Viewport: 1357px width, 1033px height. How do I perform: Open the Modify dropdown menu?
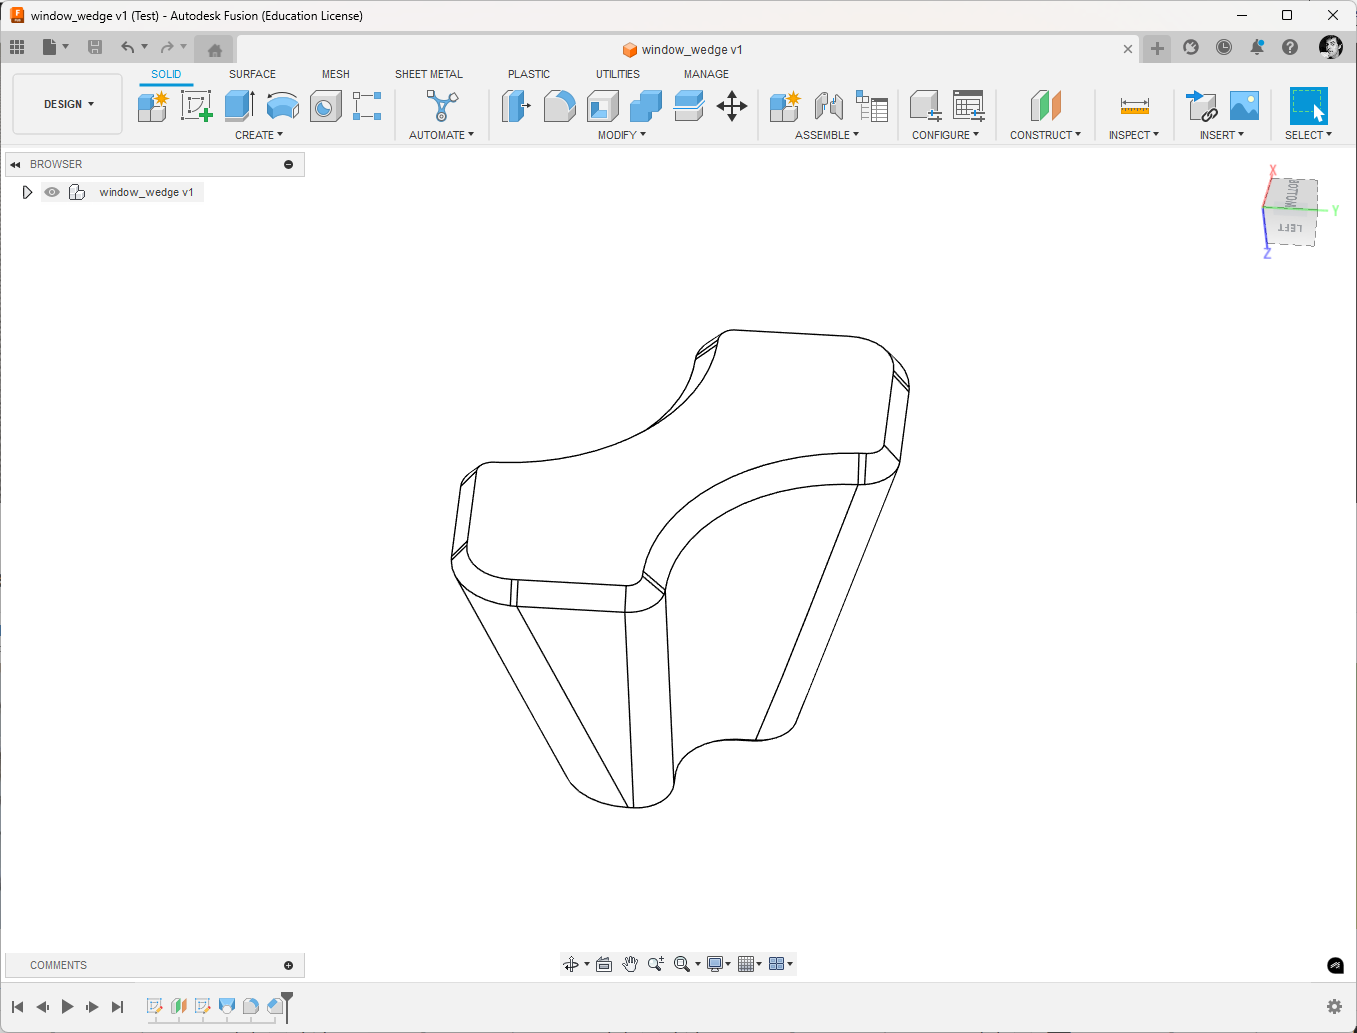pyautogui.click(x=622, y=135)
